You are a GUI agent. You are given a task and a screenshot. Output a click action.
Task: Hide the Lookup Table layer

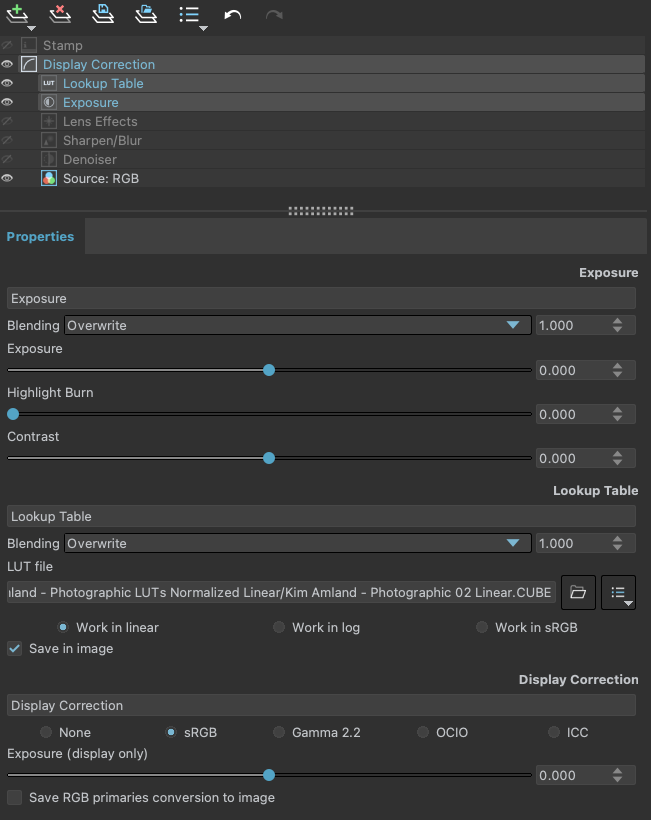coord(7,83)
